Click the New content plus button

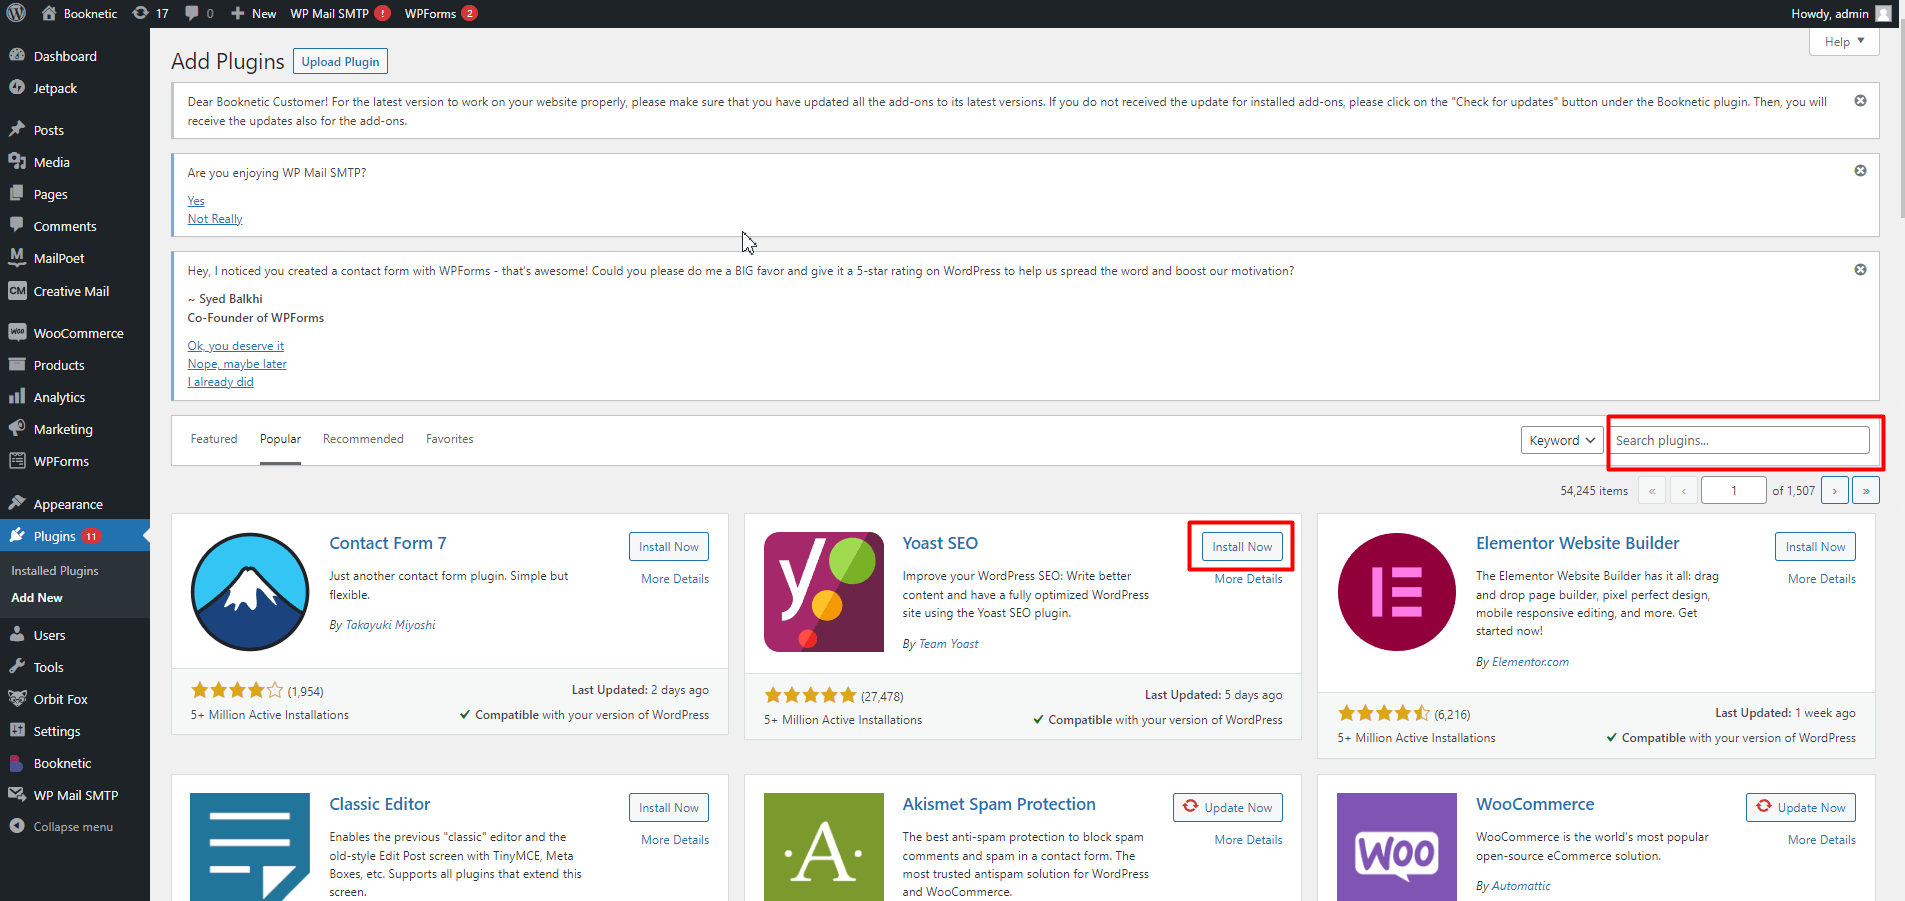point(253,13)
